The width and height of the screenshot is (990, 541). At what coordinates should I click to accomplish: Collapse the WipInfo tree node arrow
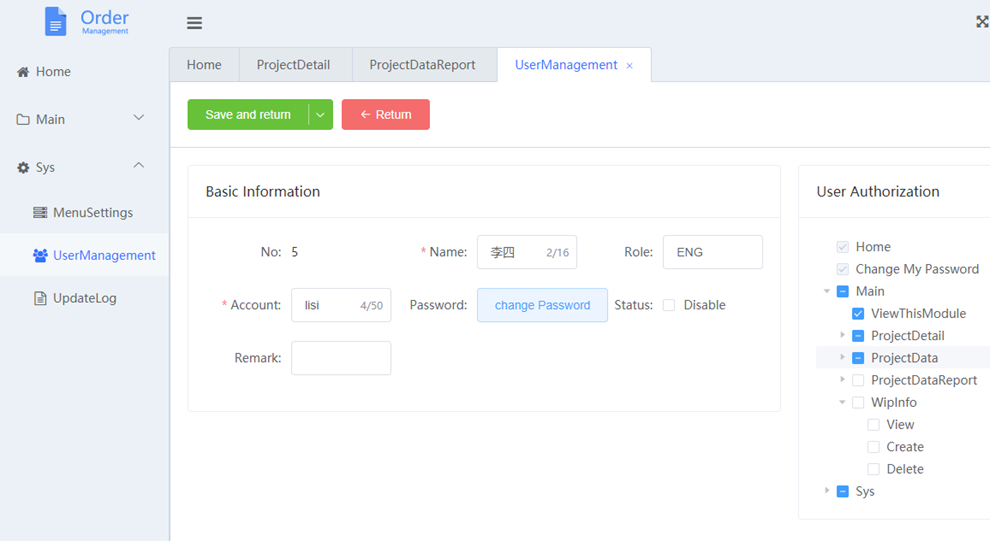coord(842,402)
